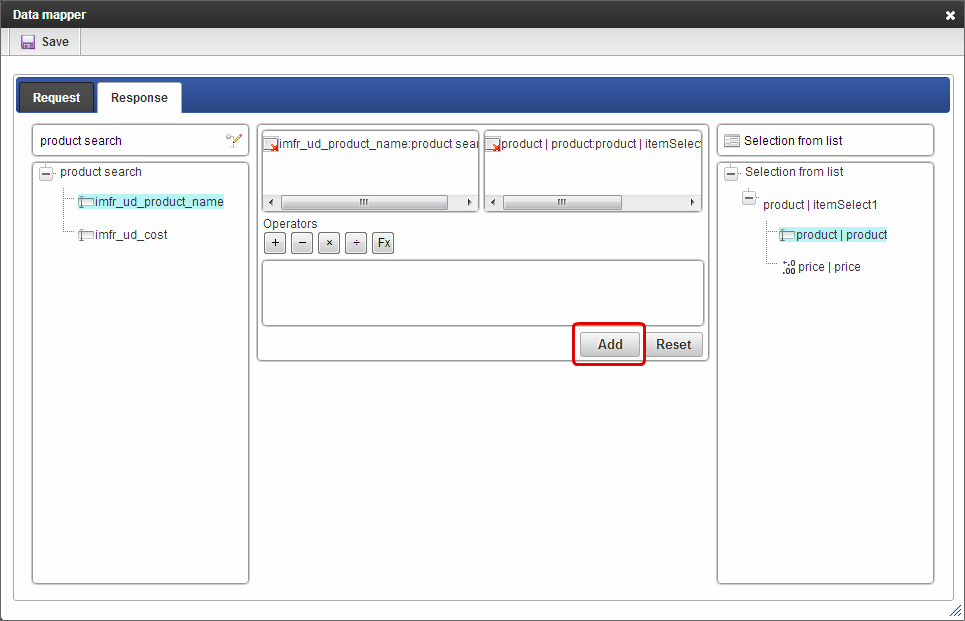The height and width of the screenshot is (621, 965).
Task: Click the left mapping box horizontal scrollbar thumb
Action: (364, 202)
